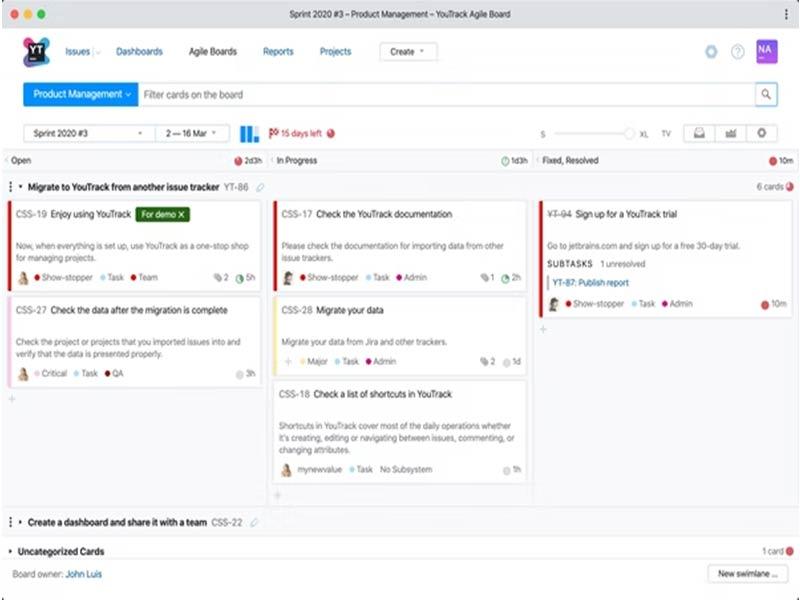
Task: Click mynewvalue on the CSS-18 card
Action: click(x=319, y=469)
